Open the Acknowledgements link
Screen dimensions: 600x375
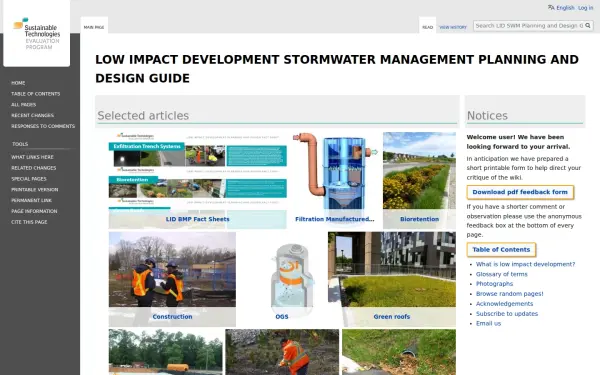(504, 304)
